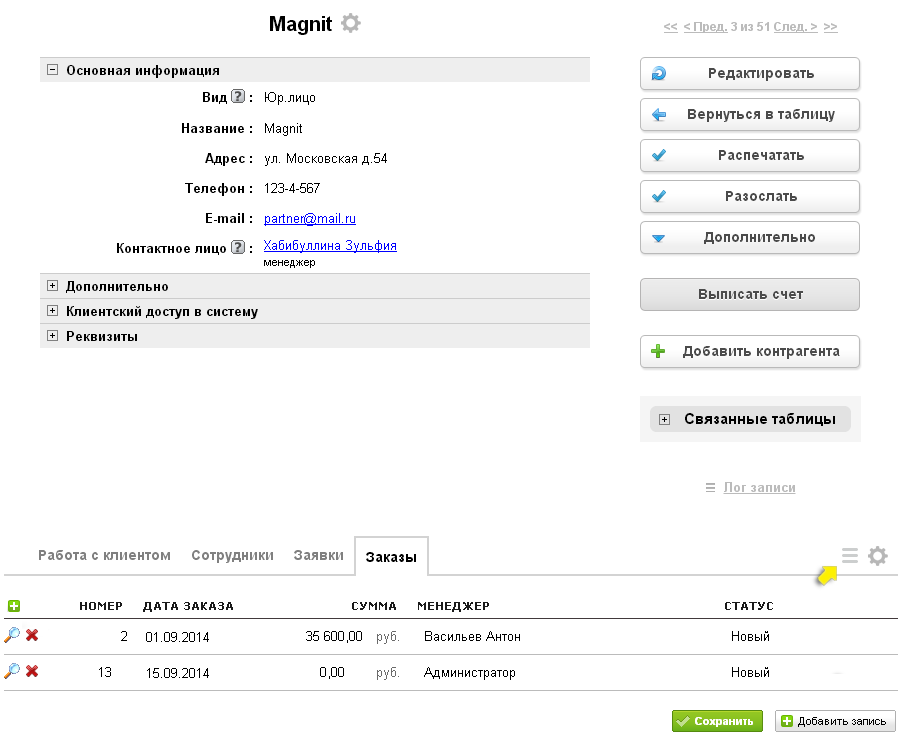Delete order 13 using red cross
This screenshot has height=755, width=900.
pyautogui.click(x=32, y=672)
